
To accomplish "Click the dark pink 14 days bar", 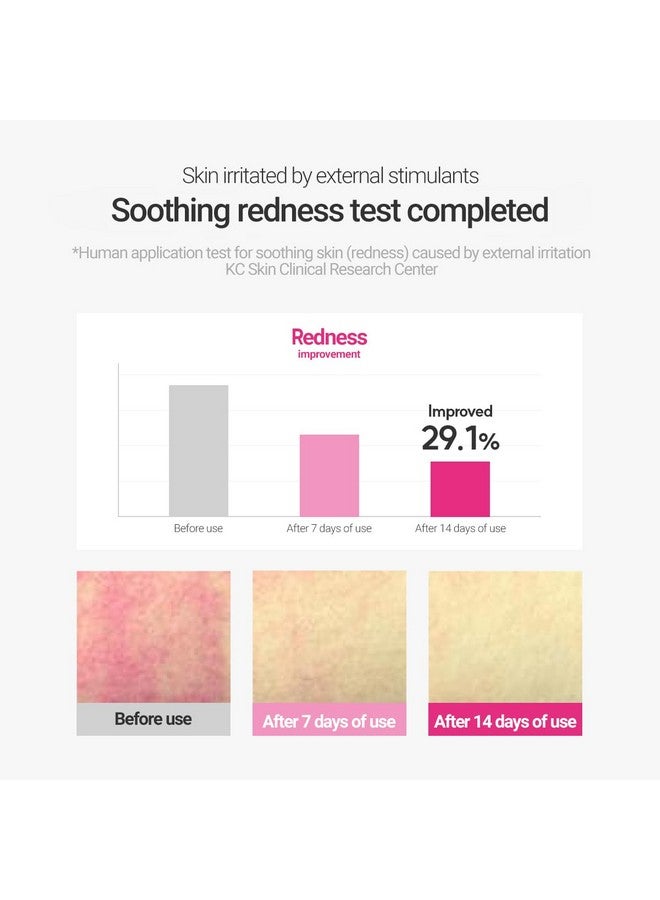I will (460, 488).
